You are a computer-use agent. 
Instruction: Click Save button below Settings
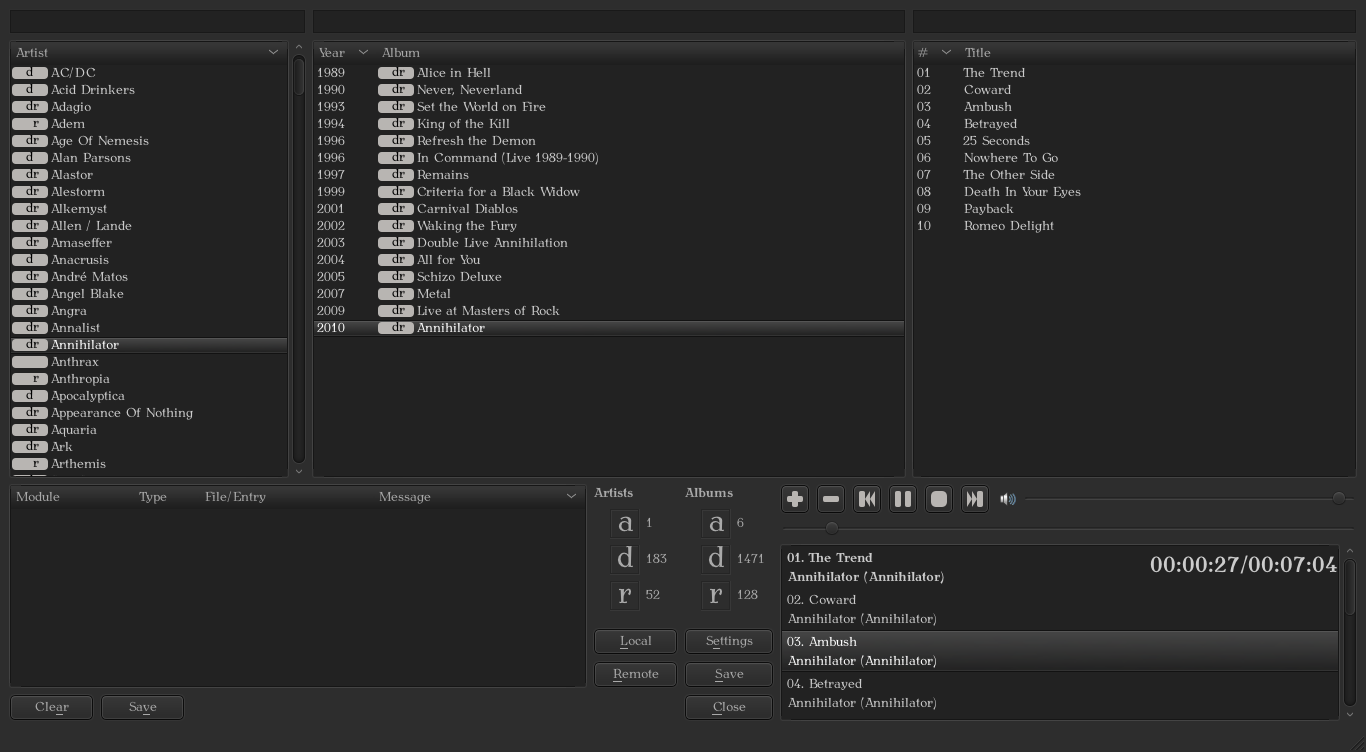point(729,674)
